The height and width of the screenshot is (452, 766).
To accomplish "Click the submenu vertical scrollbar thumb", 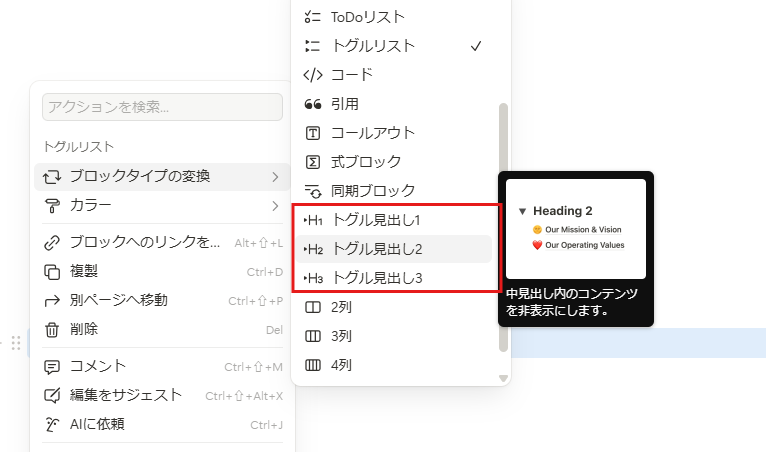I will (503, 227).
